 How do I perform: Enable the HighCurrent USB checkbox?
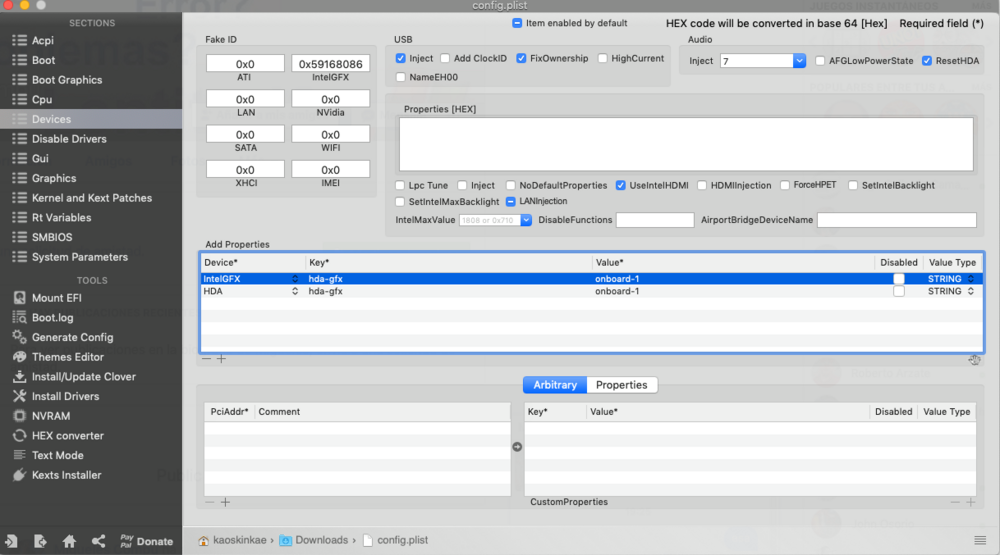tap(602, 59)
